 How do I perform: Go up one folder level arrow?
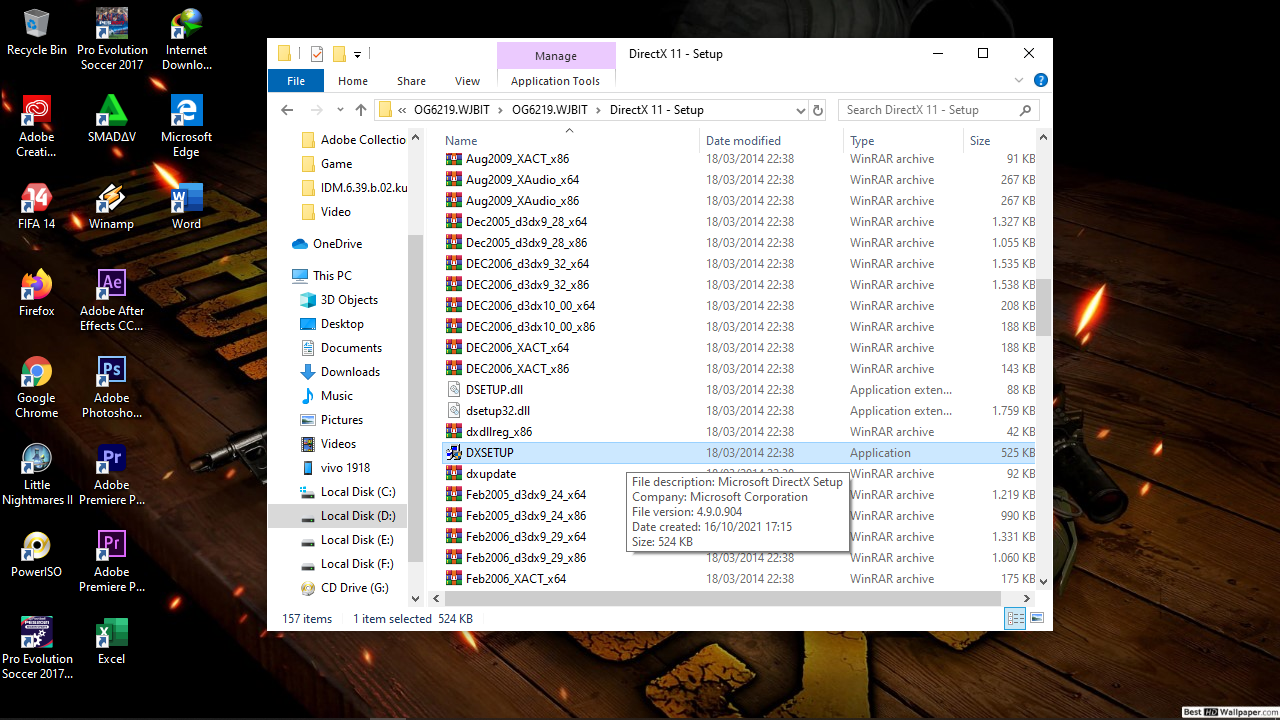click(361, 110)
